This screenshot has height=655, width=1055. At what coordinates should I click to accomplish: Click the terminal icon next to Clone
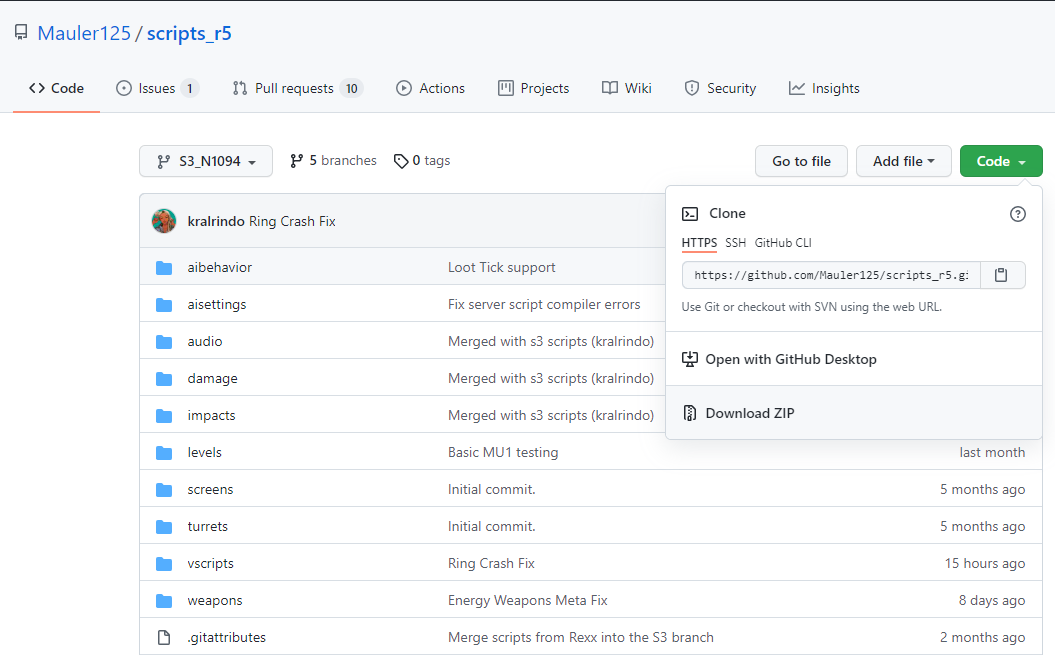pos(690,214)
